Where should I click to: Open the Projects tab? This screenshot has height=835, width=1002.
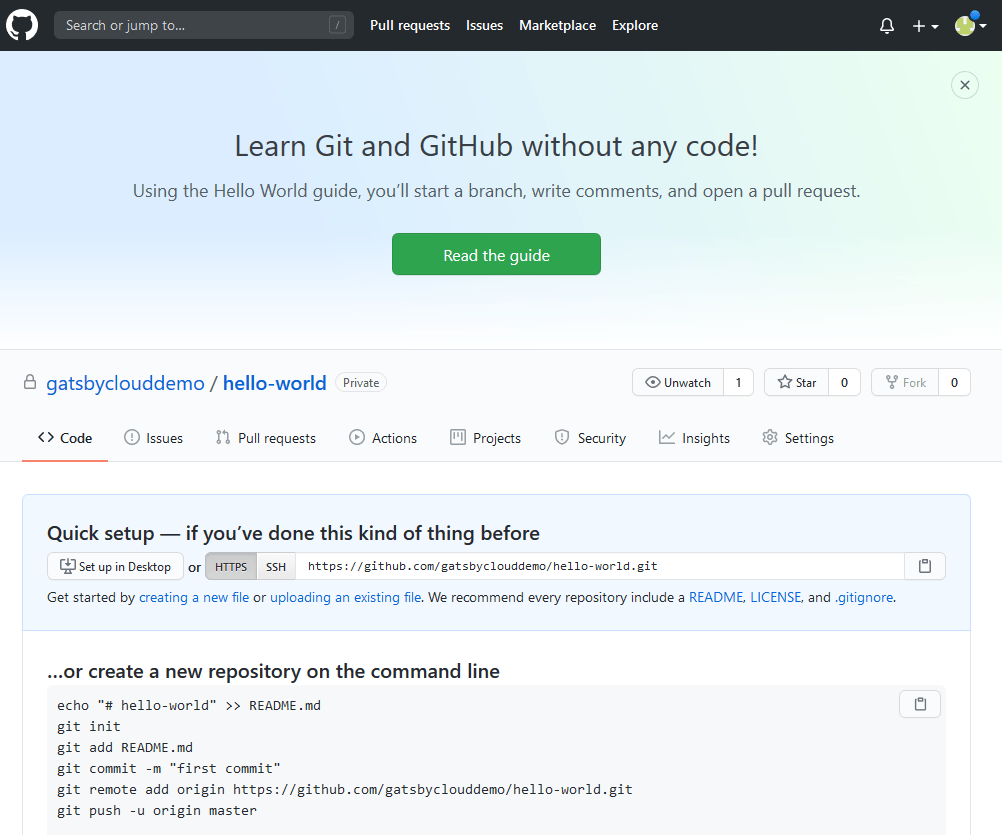pos(486,438)
